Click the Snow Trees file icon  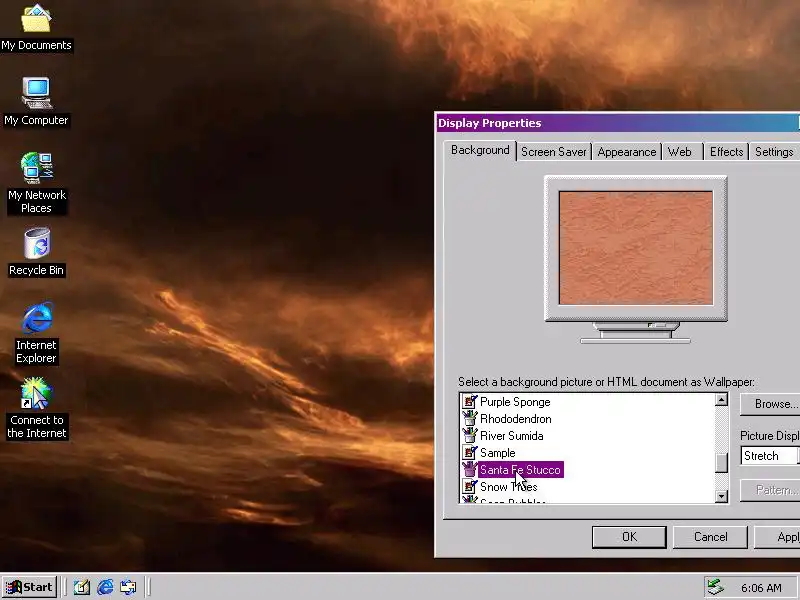coord(469,487)
